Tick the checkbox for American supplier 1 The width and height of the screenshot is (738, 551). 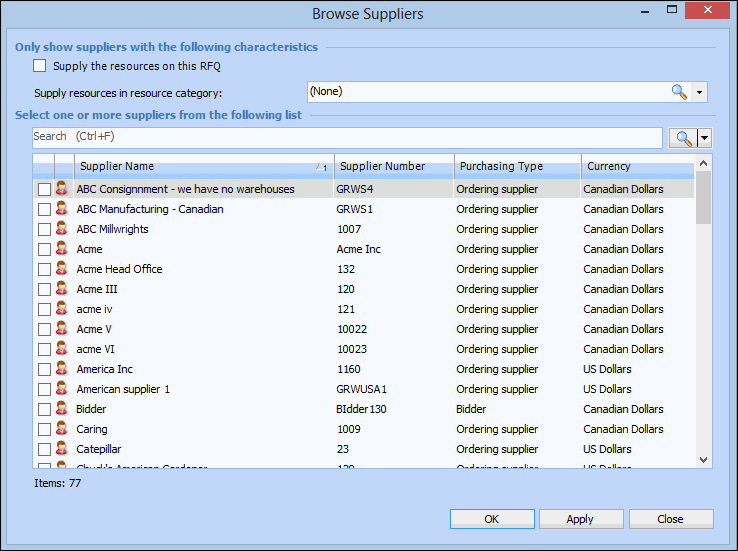tap(44, 389)
